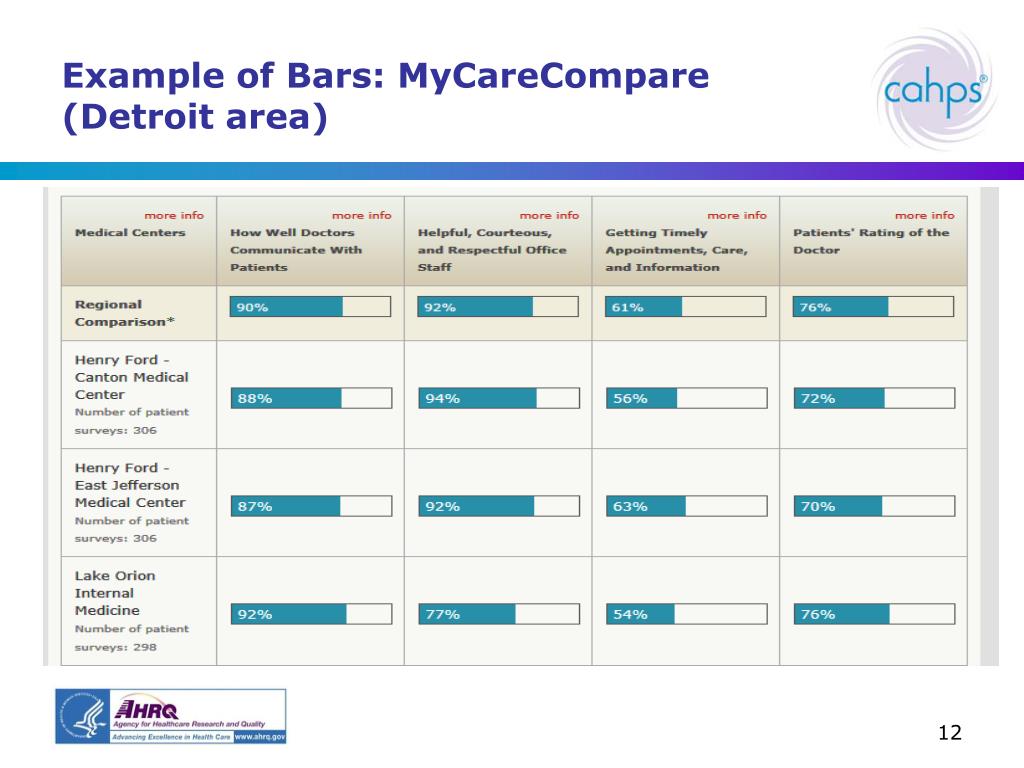Click Lake Orion 54% timely appointments bar
The image size is (1024, 768).
click(686, 614)
